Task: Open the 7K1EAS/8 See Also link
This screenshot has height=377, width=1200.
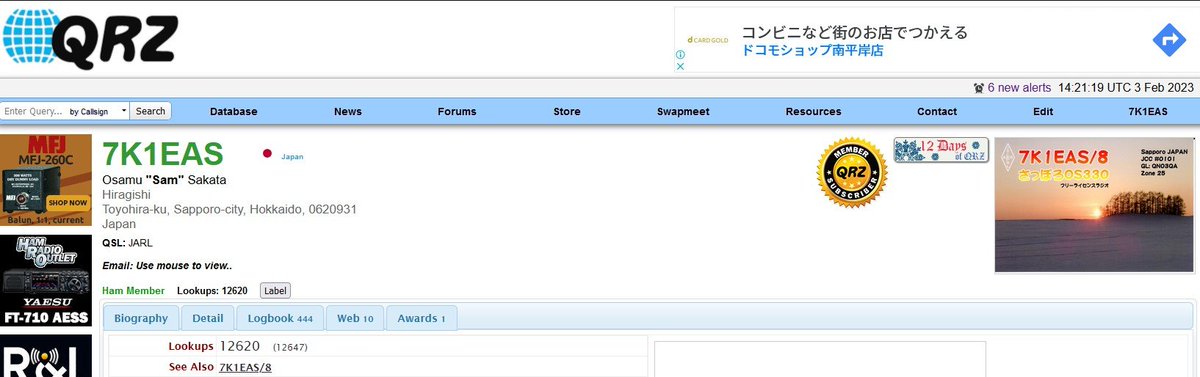Action: [x=245, y=367]
